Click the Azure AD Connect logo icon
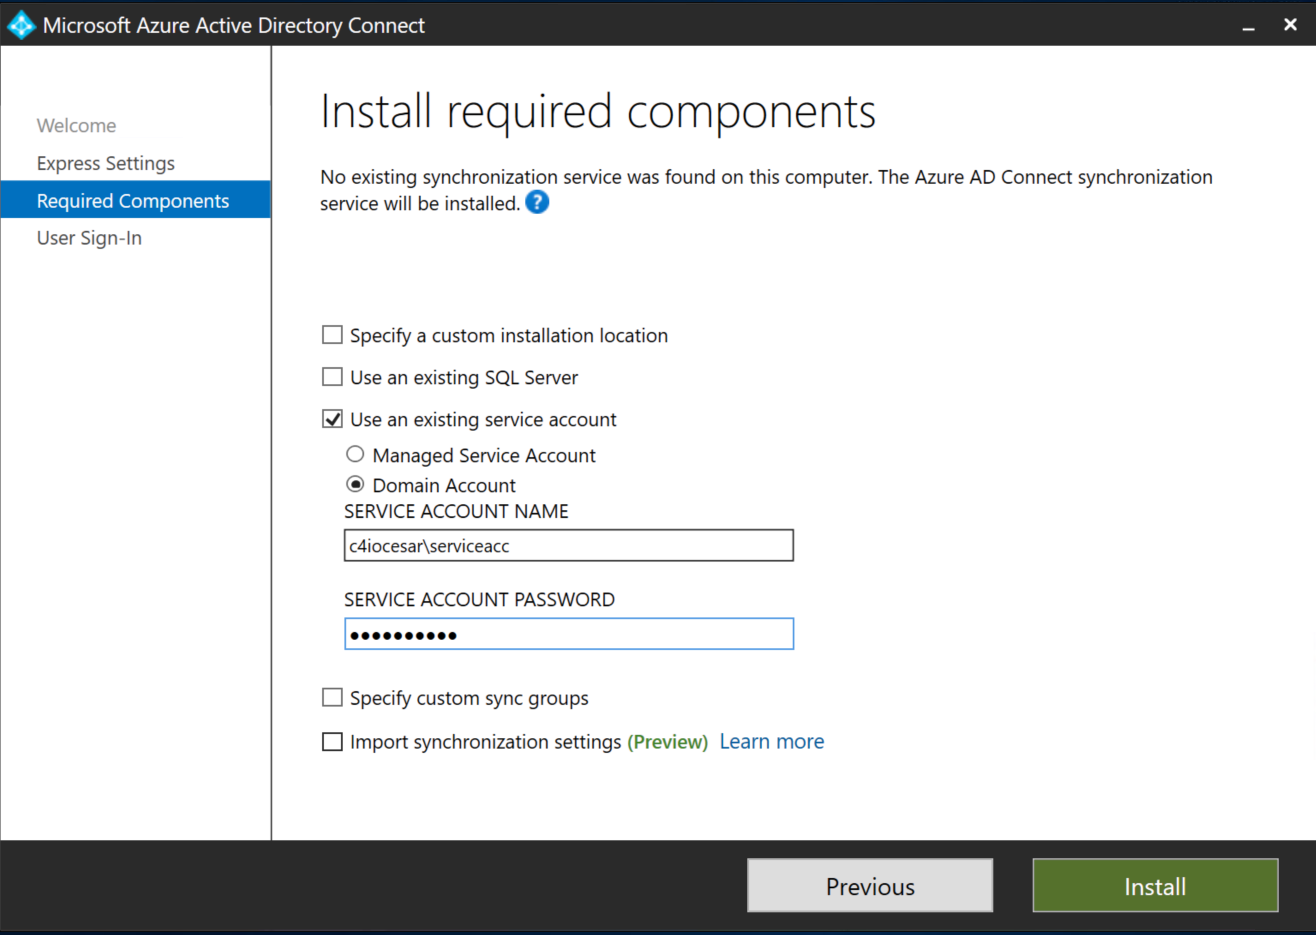 [x=21, y=25]
